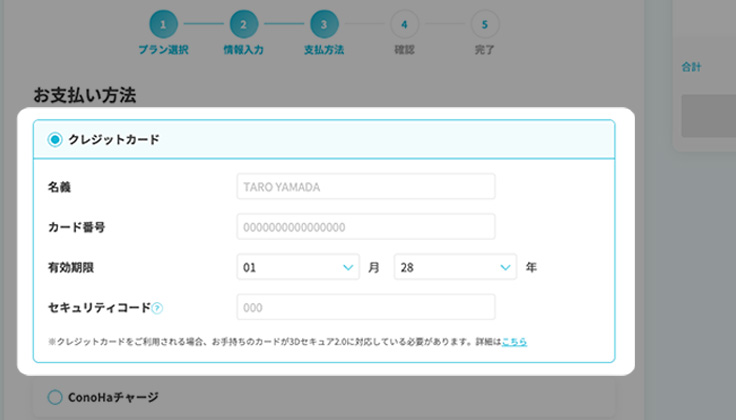736x420 pixels.
Task: Open the expiry month dropdown showing 01
Action: tap(298, 267)
